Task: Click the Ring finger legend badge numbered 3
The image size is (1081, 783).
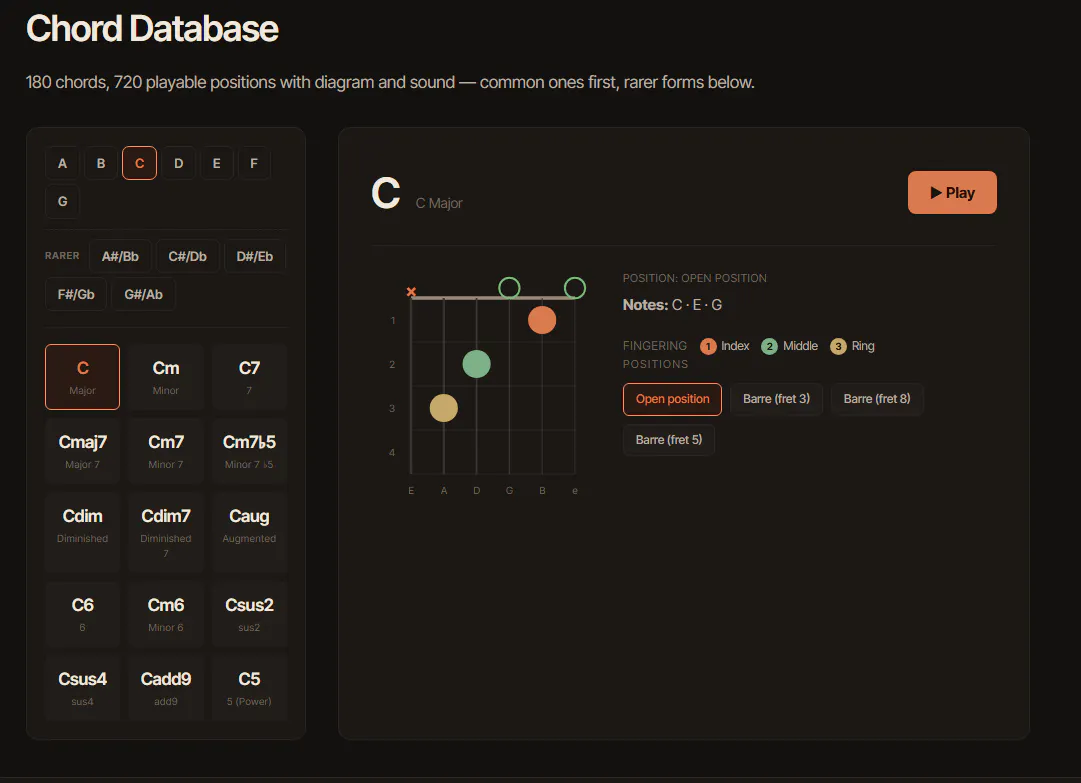Action: 838,346
